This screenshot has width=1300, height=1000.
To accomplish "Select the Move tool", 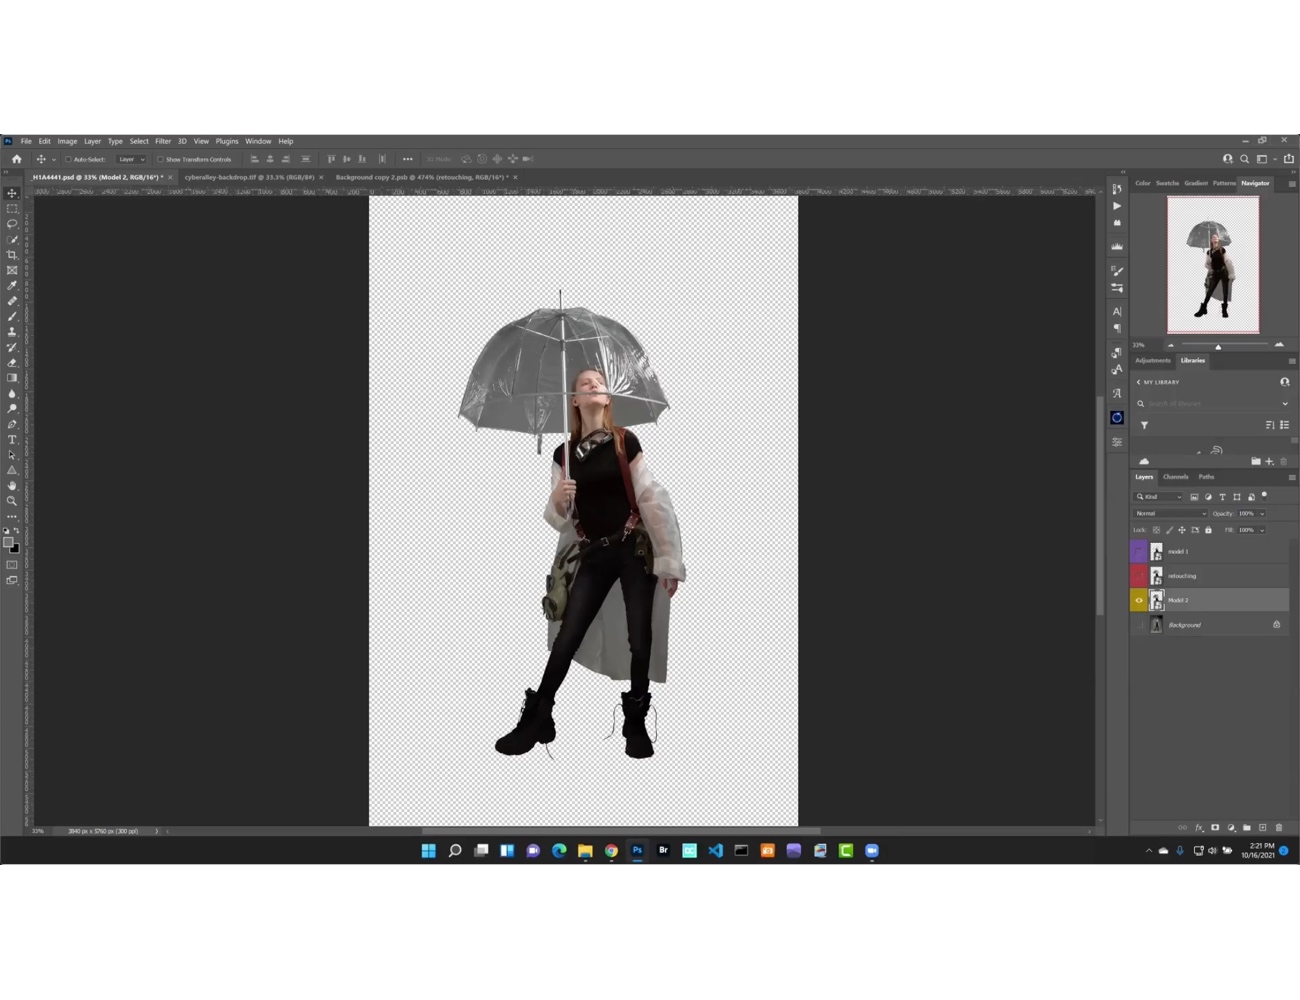I will coord(12,191).
